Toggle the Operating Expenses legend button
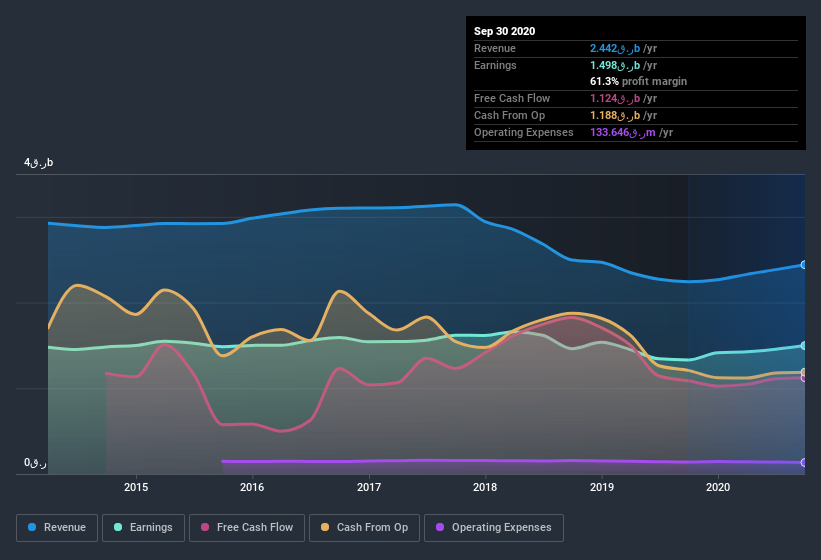 (494, 528)
